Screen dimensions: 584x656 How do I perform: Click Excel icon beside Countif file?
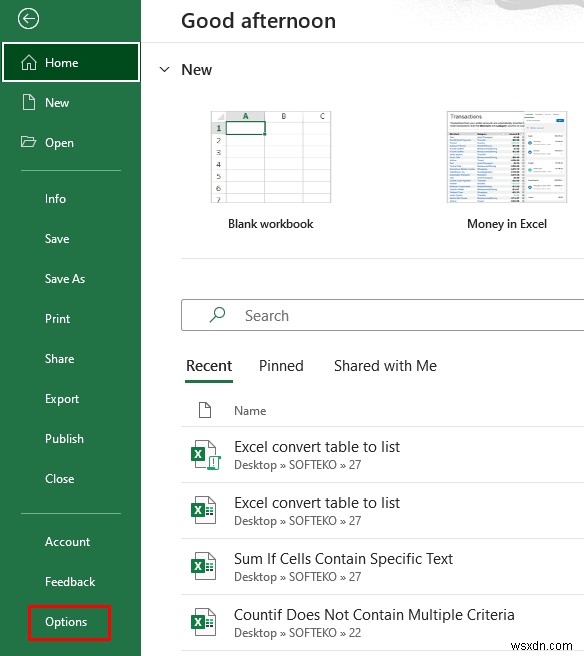click(204, 623)
